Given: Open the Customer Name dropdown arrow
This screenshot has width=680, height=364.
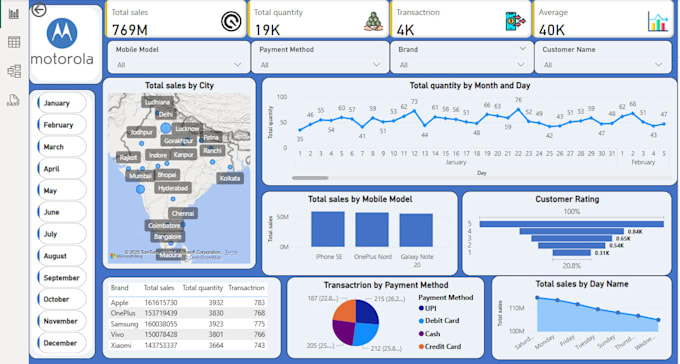Looking at the screenshot, I should point(659,65).
